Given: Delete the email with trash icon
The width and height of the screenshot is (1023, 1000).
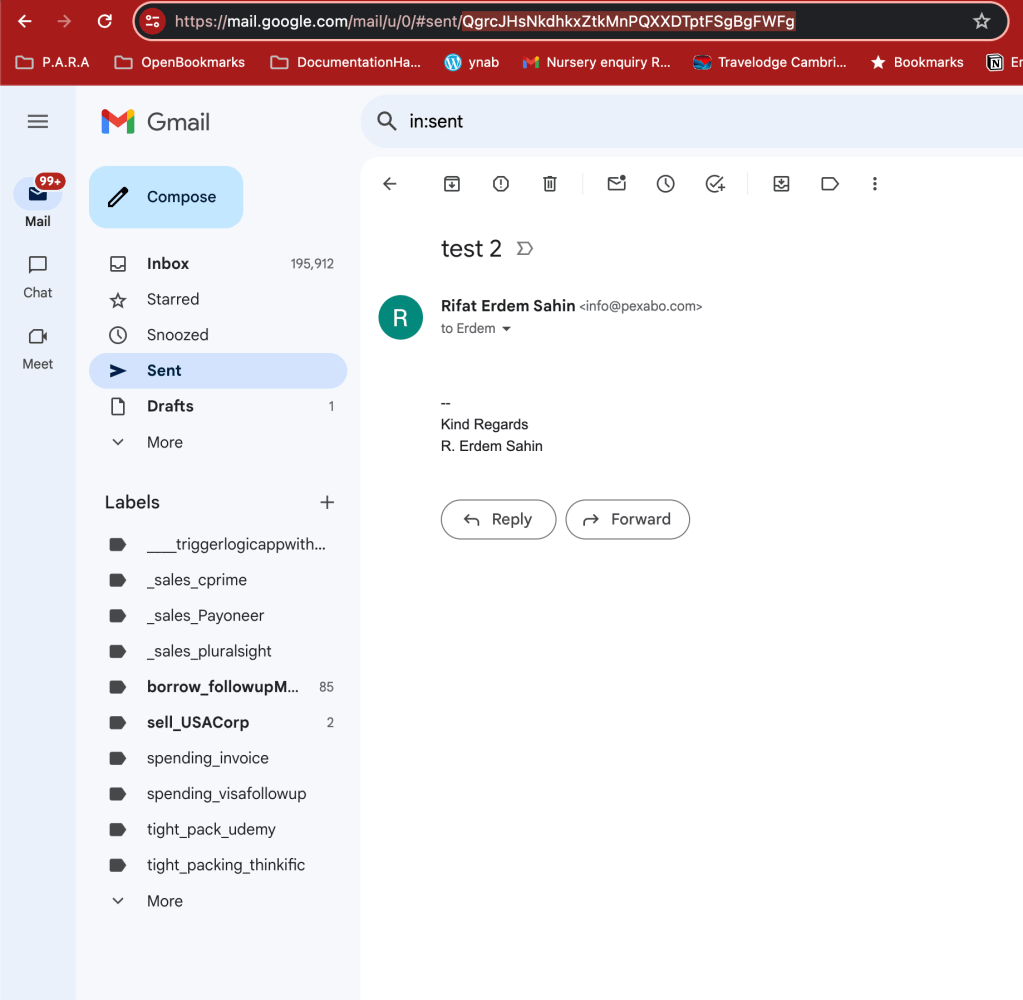Looking at the screenshot, I should pyautogui.click(x=550, y=184).
